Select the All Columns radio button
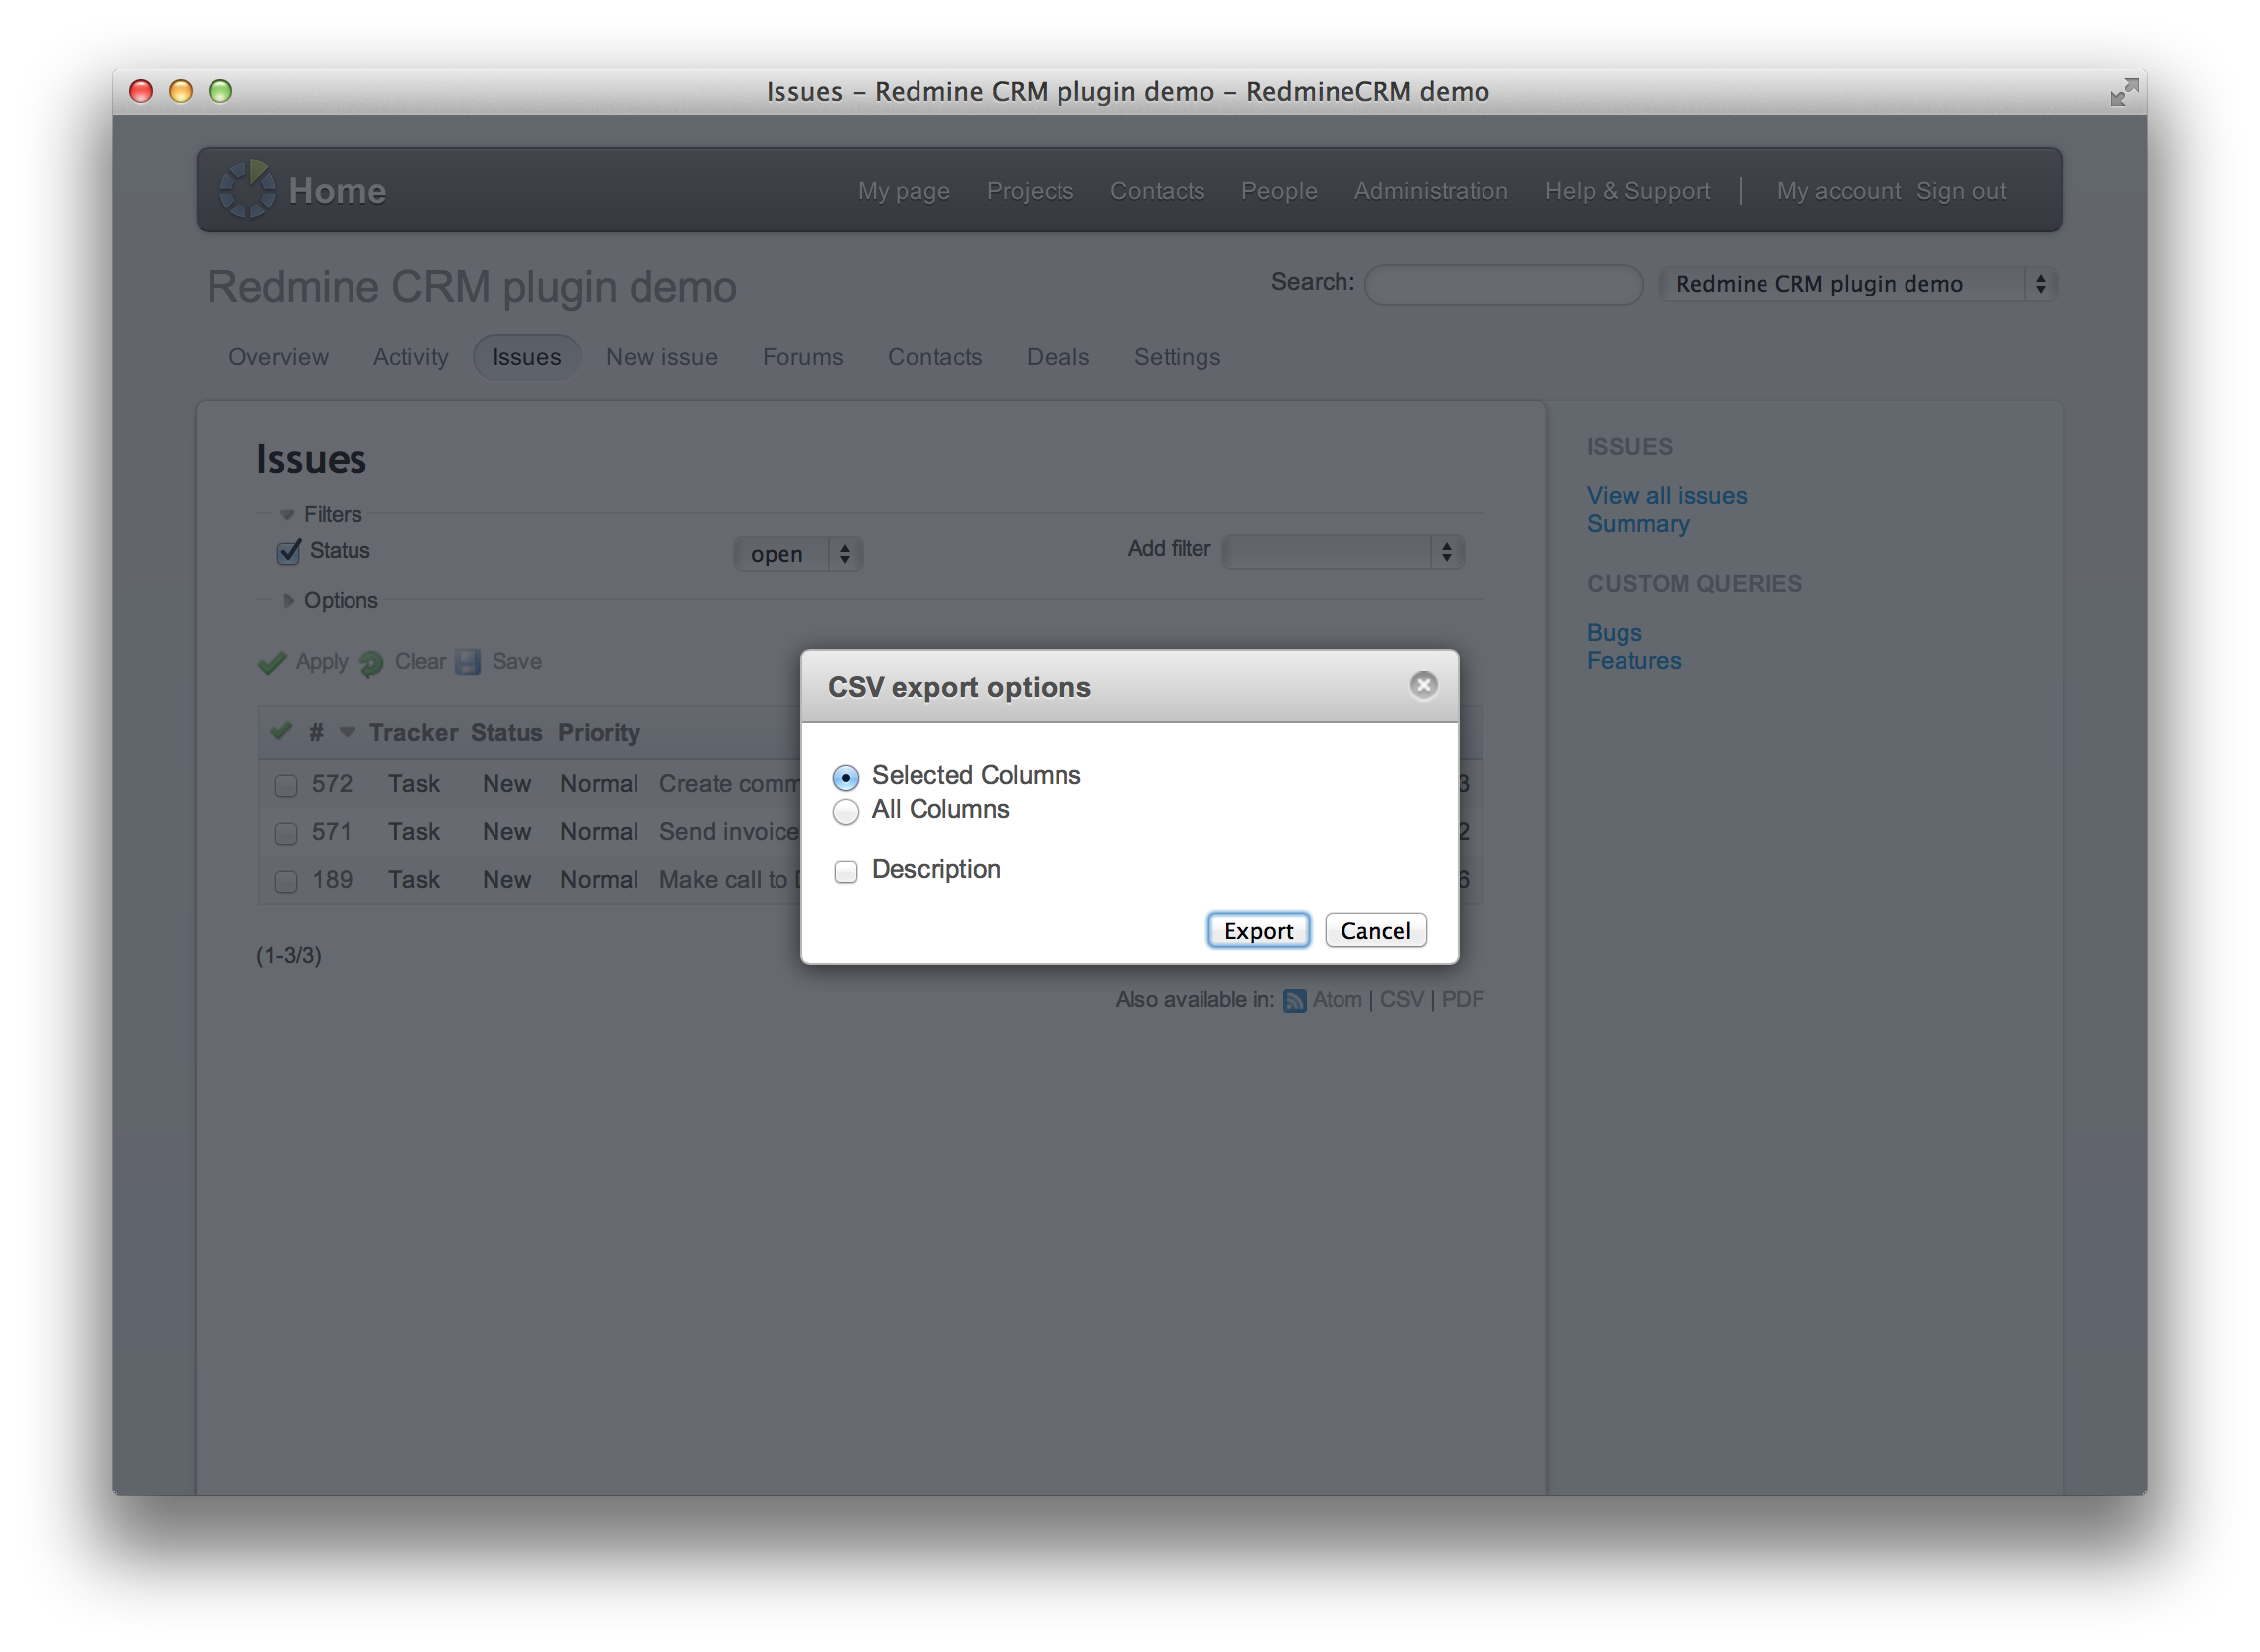 [x=845, y=812]
